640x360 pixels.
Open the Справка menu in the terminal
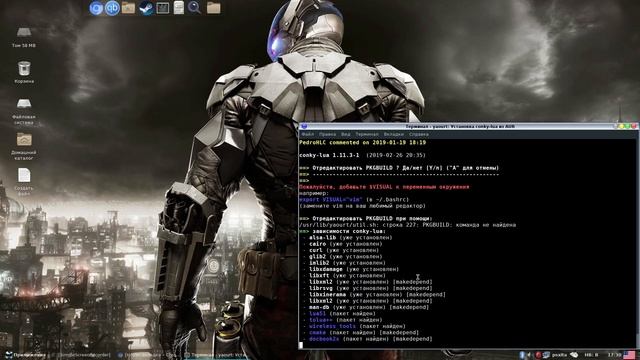point(419,134)
